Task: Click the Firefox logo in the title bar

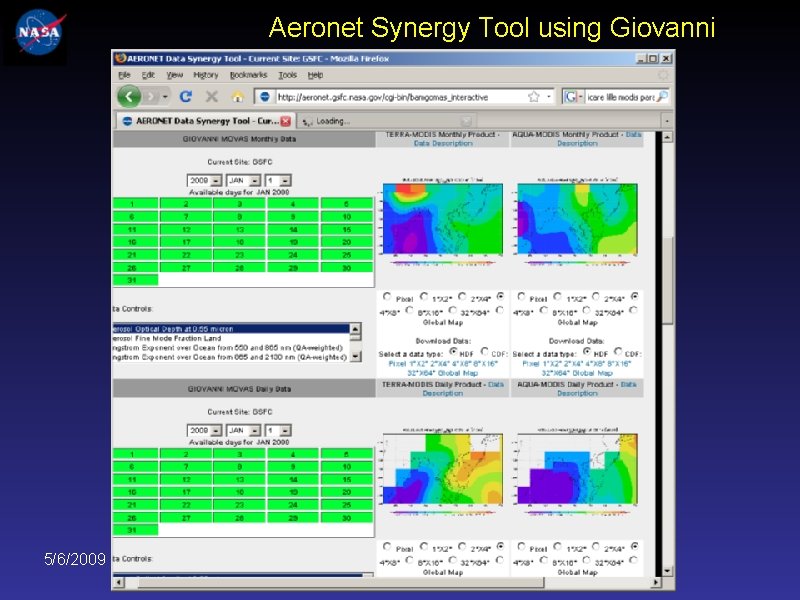Action: (x=120, y=58)
